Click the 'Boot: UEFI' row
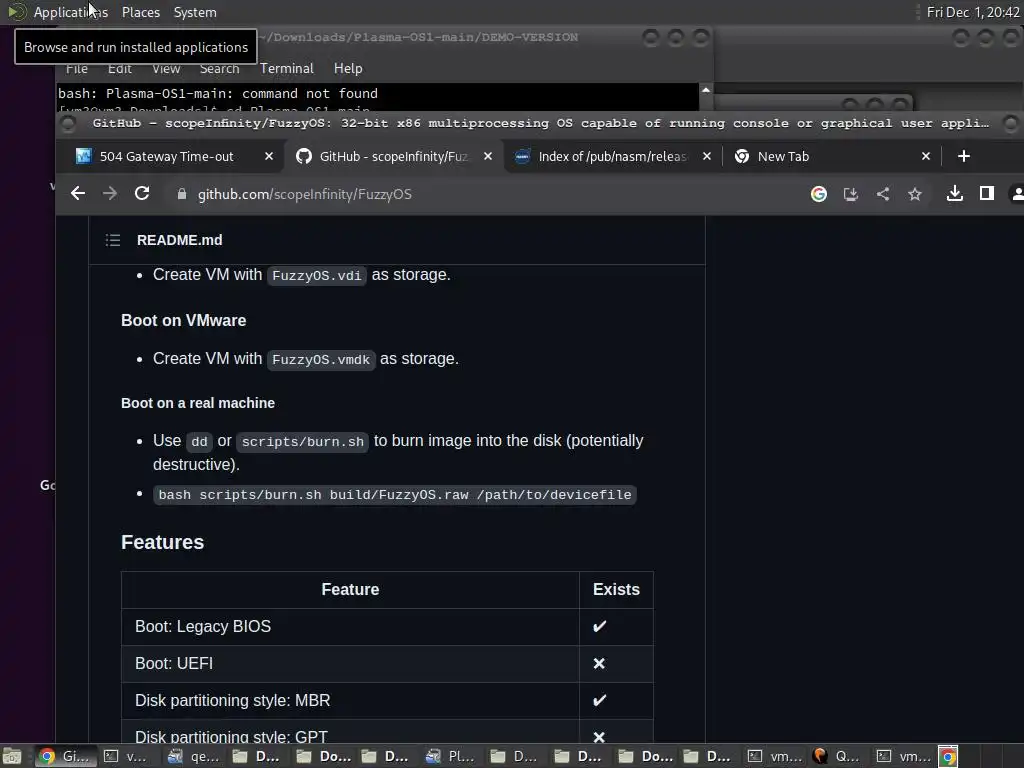Viewport: 1024px width, 768px height. click(387, 664)
